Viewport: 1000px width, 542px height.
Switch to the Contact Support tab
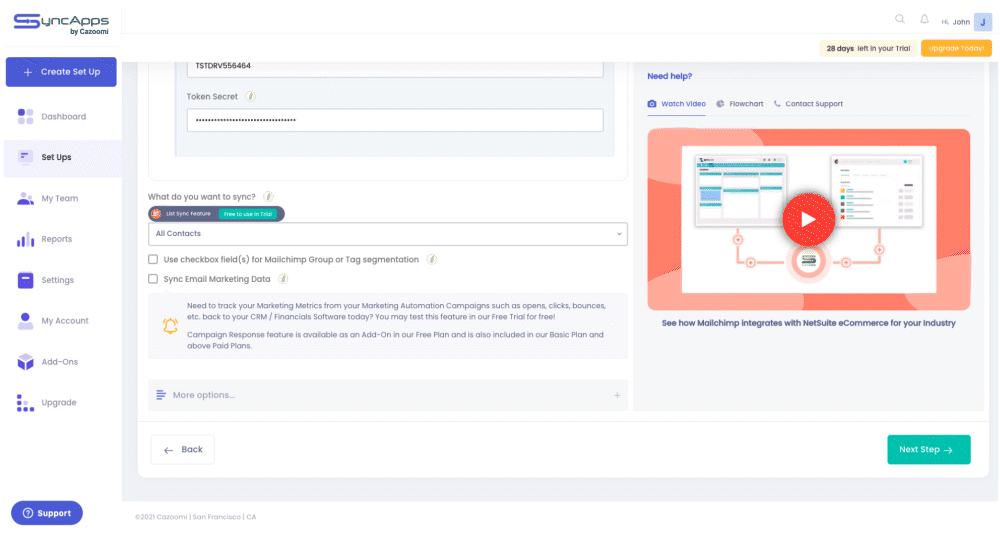(808, 104)
